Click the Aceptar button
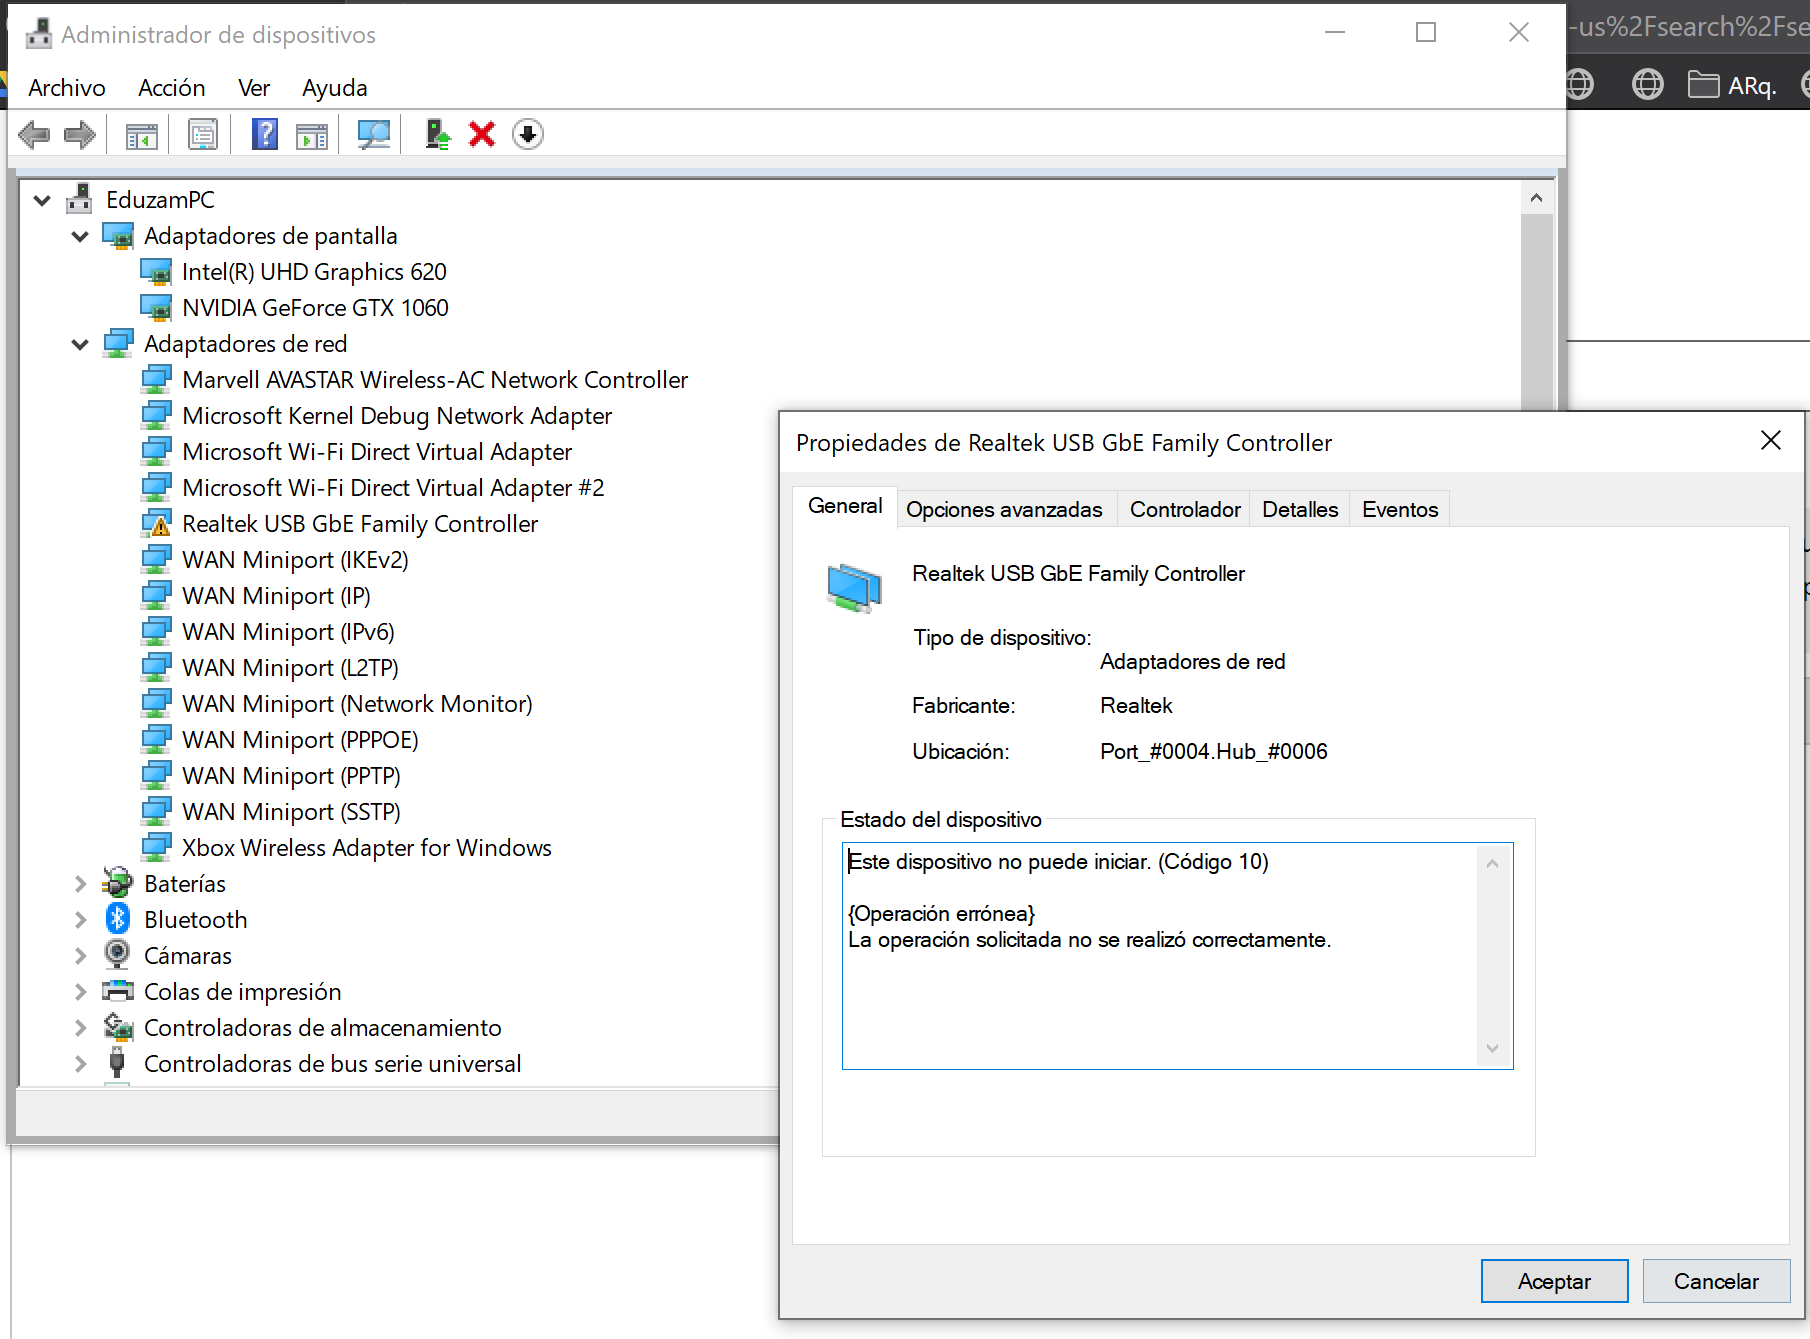The image size is (1810, 1339). click(1554, 1281)
